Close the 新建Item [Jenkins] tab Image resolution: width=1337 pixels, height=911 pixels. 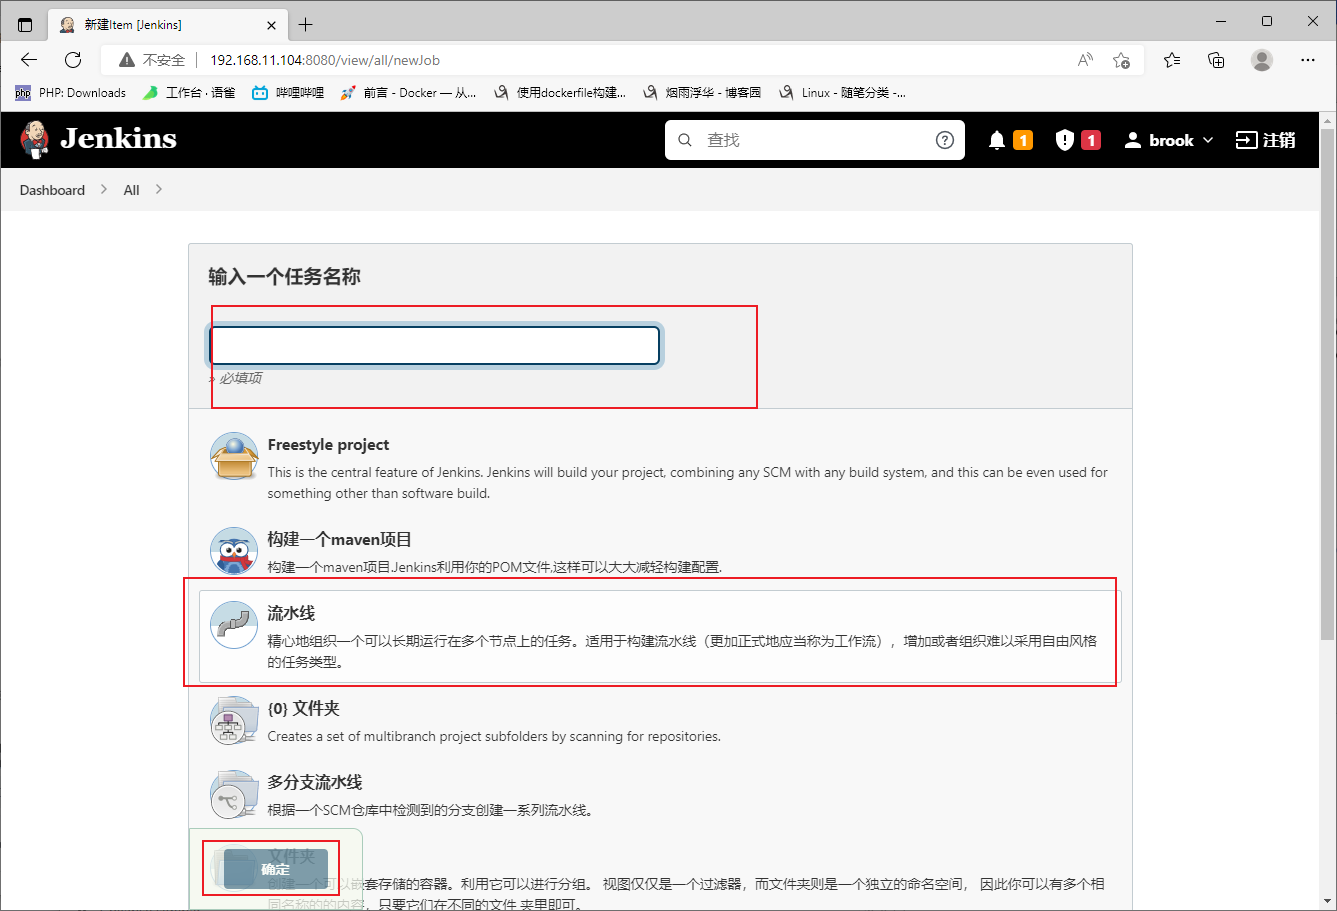(270, 24)
